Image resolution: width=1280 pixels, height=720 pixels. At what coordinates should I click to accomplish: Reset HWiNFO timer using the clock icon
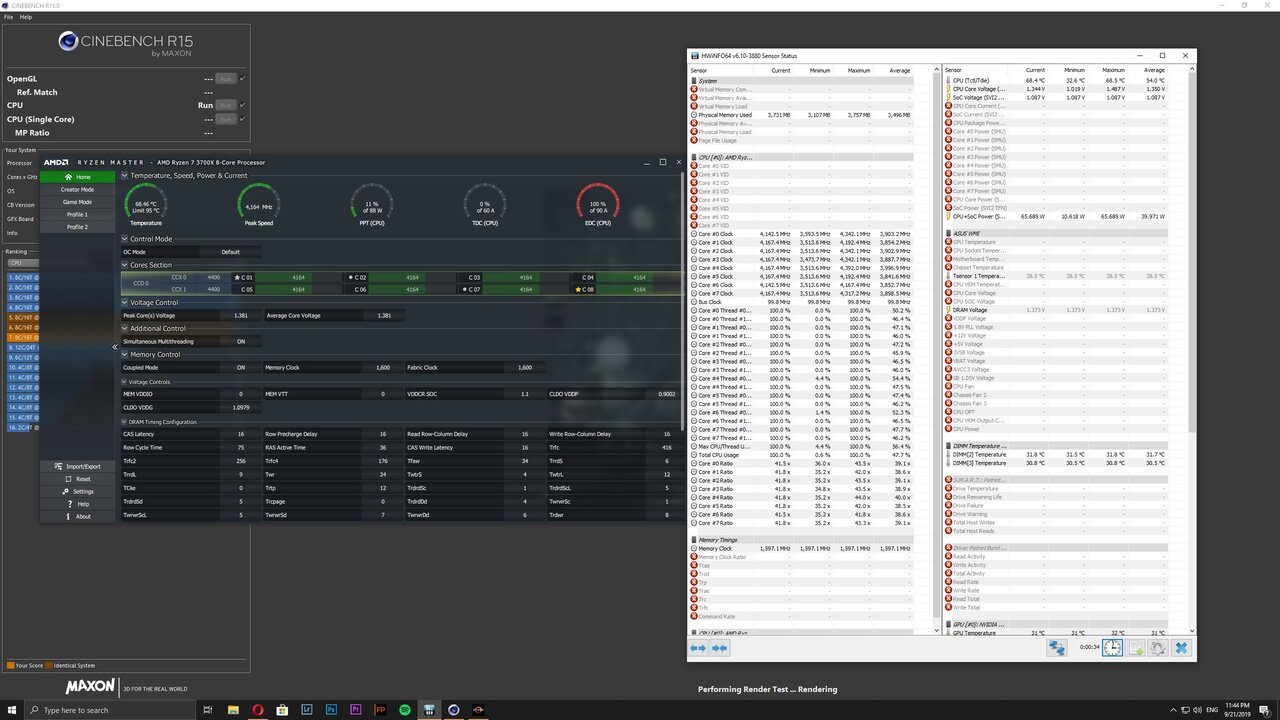[1113, 648]
